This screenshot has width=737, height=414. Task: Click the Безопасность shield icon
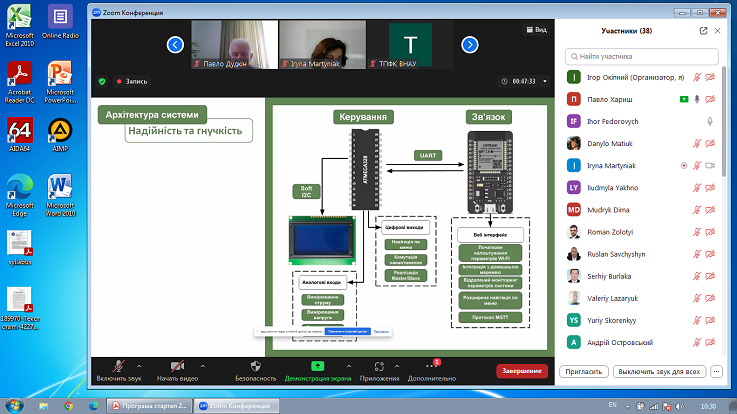click(x=255, y=366)
